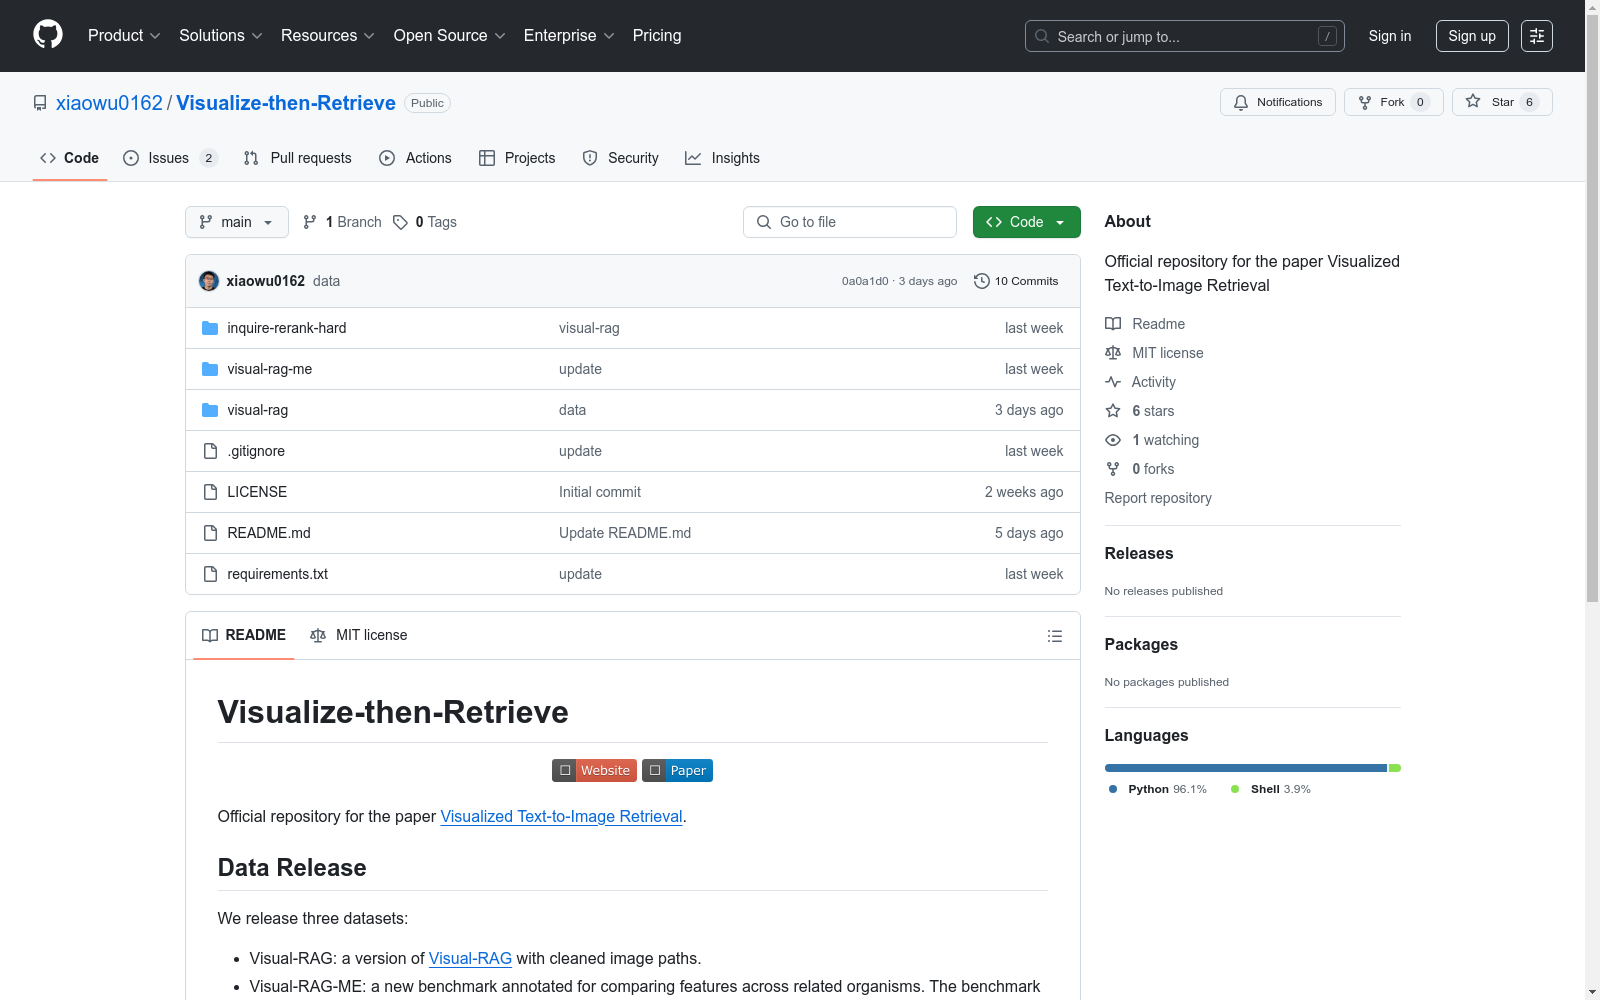Viewport: 1600px width, 1000px height.
Task: Expand the Solutions menu
Action: click(221, 36)
